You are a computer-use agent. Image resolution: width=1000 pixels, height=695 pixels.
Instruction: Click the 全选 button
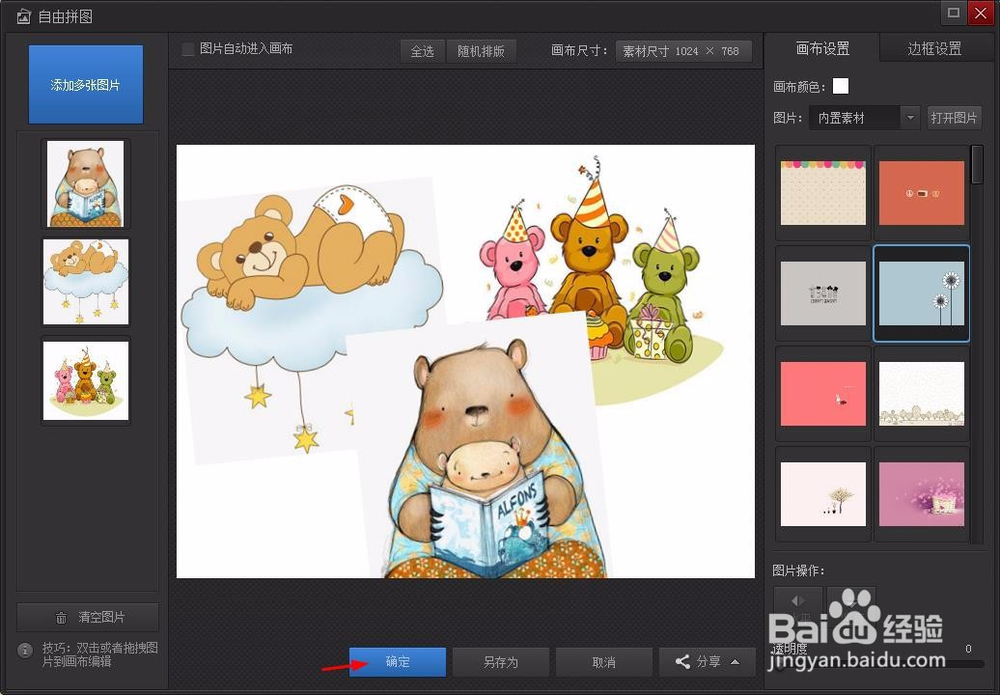422,51
